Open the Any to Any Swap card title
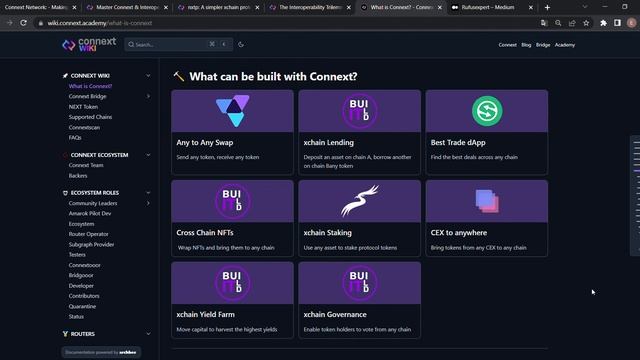The image size is (640, 360). click(x=205, y=142)
